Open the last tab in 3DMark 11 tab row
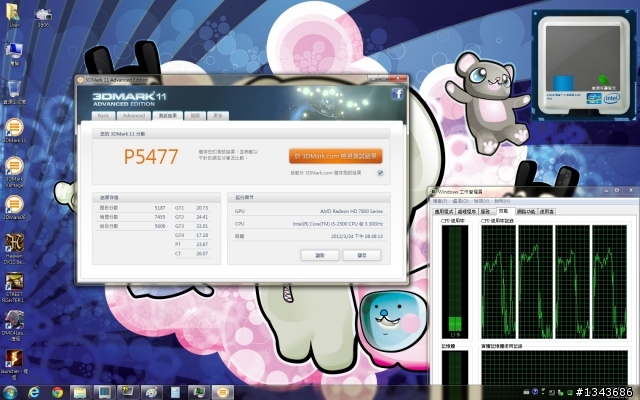Image resolution: width=640 pixels, height=400 pixels. coord(218,116)
